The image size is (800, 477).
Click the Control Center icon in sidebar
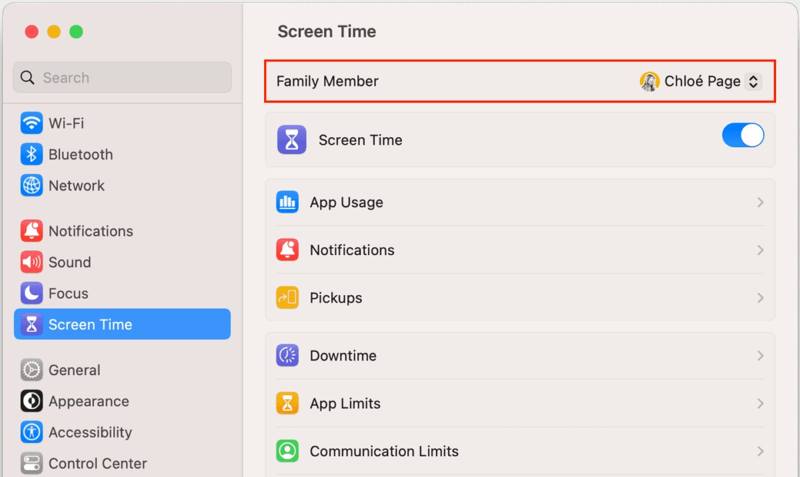pos(31,463)
